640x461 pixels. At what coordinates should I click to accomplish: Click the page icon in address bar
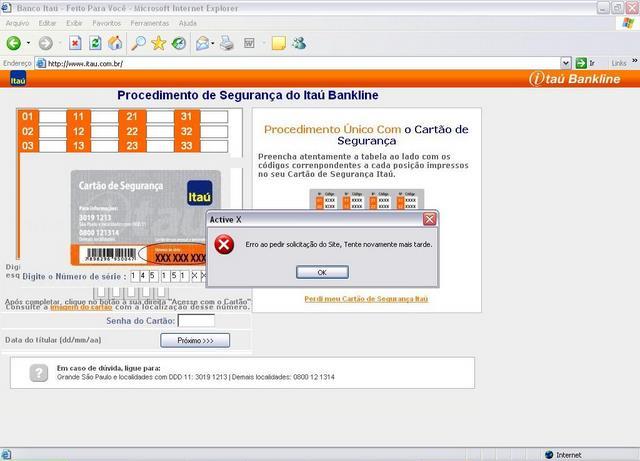pos(40,63)
